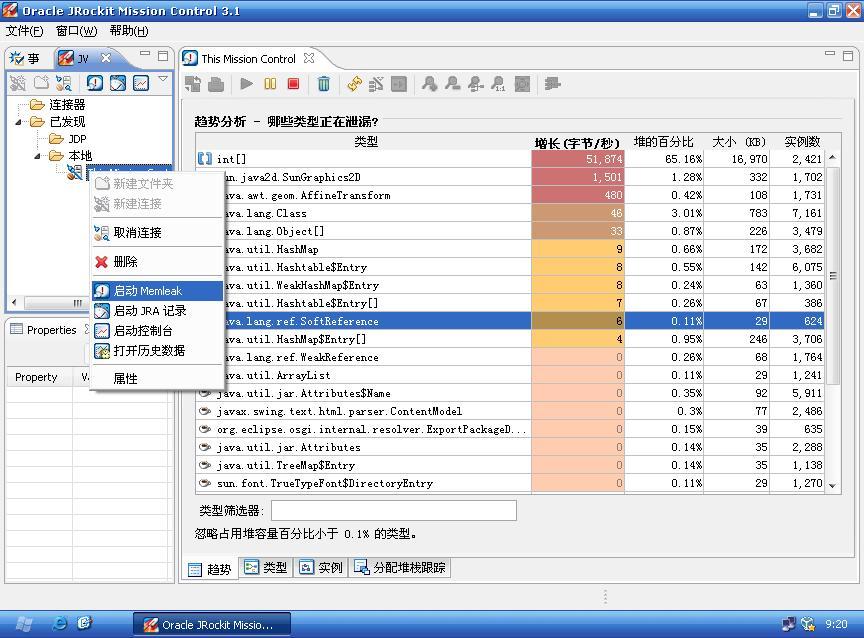The height and width of the screenshot is (638, 864).
Task: Click the Memleak start icon in browser toolbar
Action: click(95, 83)
